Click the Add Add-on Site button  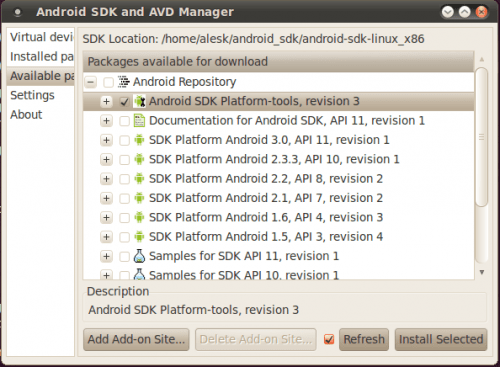coord(136,339)
